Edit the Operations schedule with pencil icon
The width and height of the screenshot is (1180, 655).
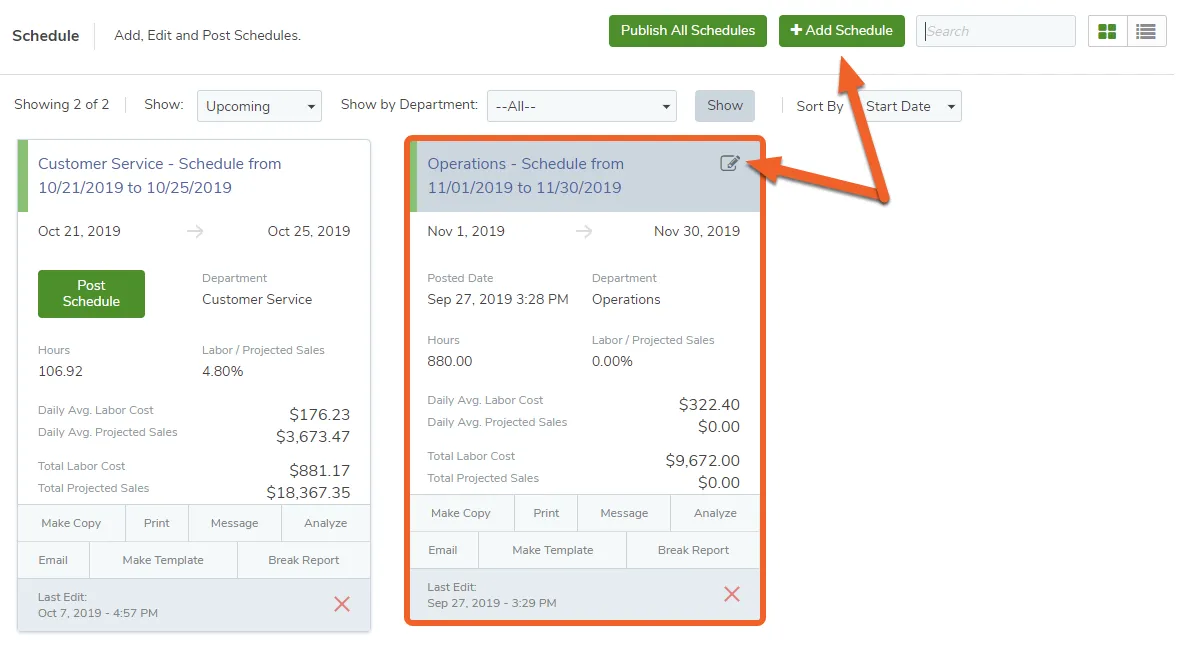click(x=729, y=163)
